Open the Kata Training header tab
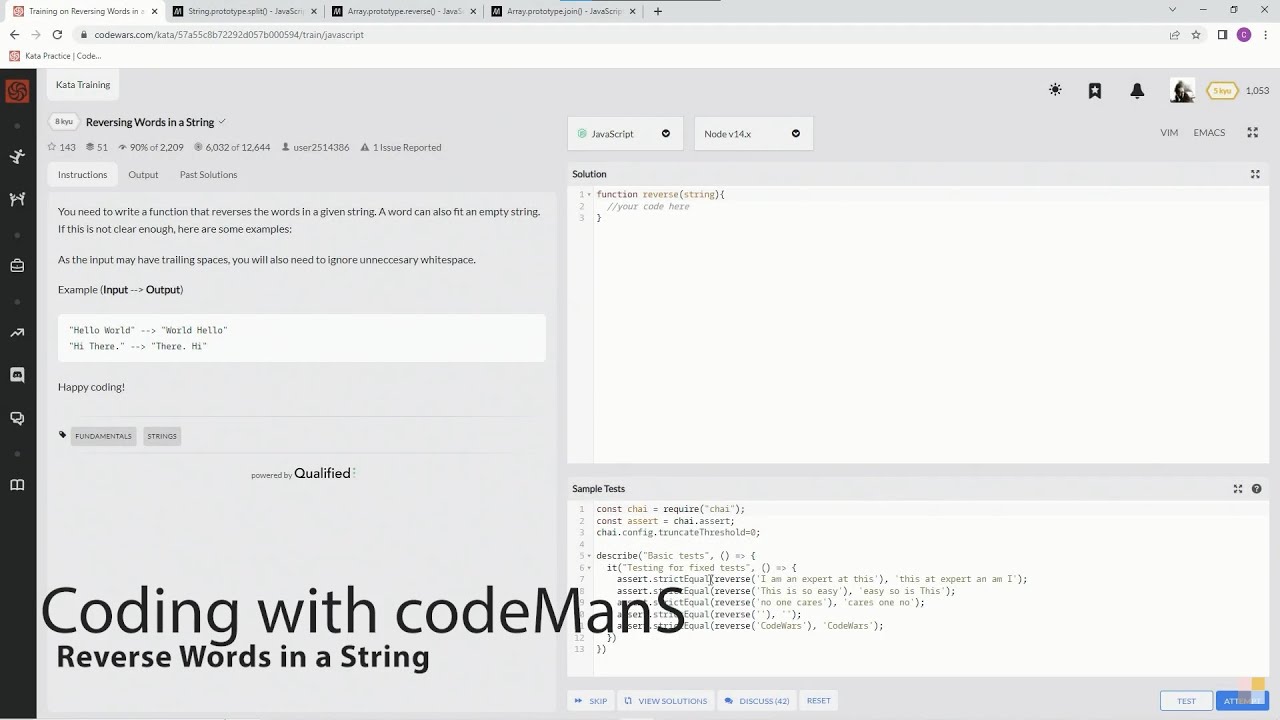Viewport: 1280px width, 720px height. [83, 85]
